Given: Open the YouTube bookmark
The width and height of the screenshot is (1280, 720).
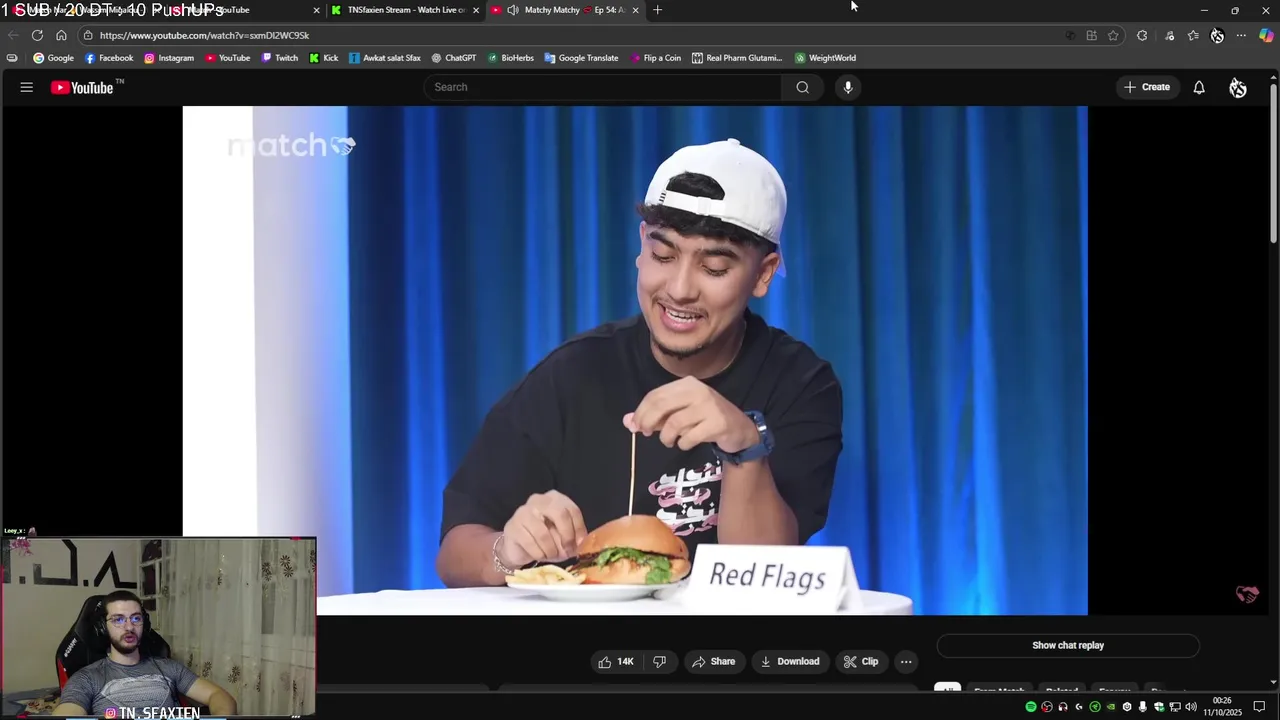Looking at the screenshot, I should click(x=227, y=58).
